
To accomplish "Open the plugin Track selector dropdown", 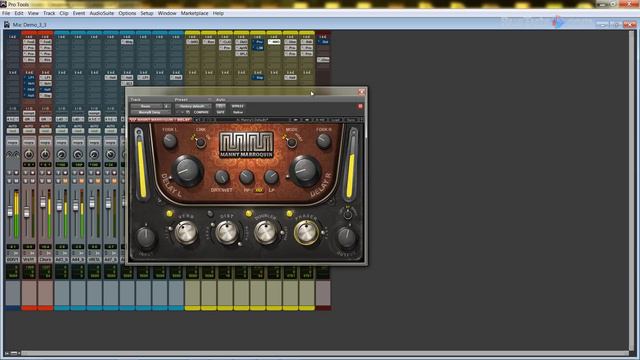I will [x=147, y=106].
